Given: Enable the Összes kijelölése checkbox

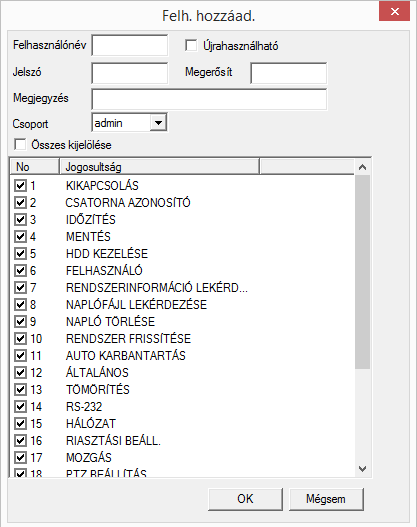Looking at the screenshot, I should (x=20, y=145).
